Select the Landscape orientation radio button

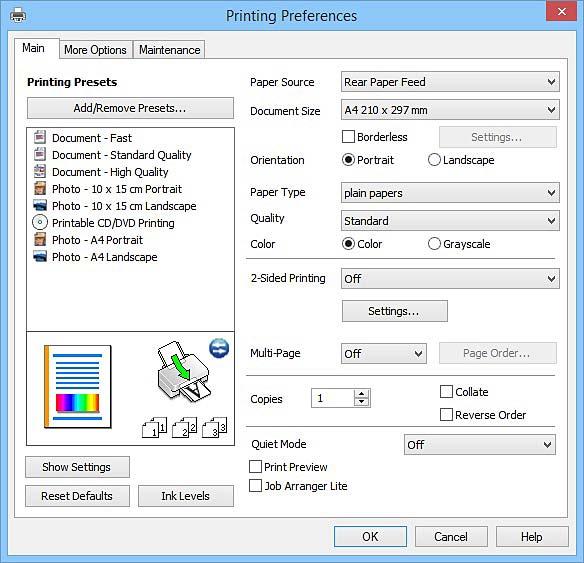[x=434, y=160]
